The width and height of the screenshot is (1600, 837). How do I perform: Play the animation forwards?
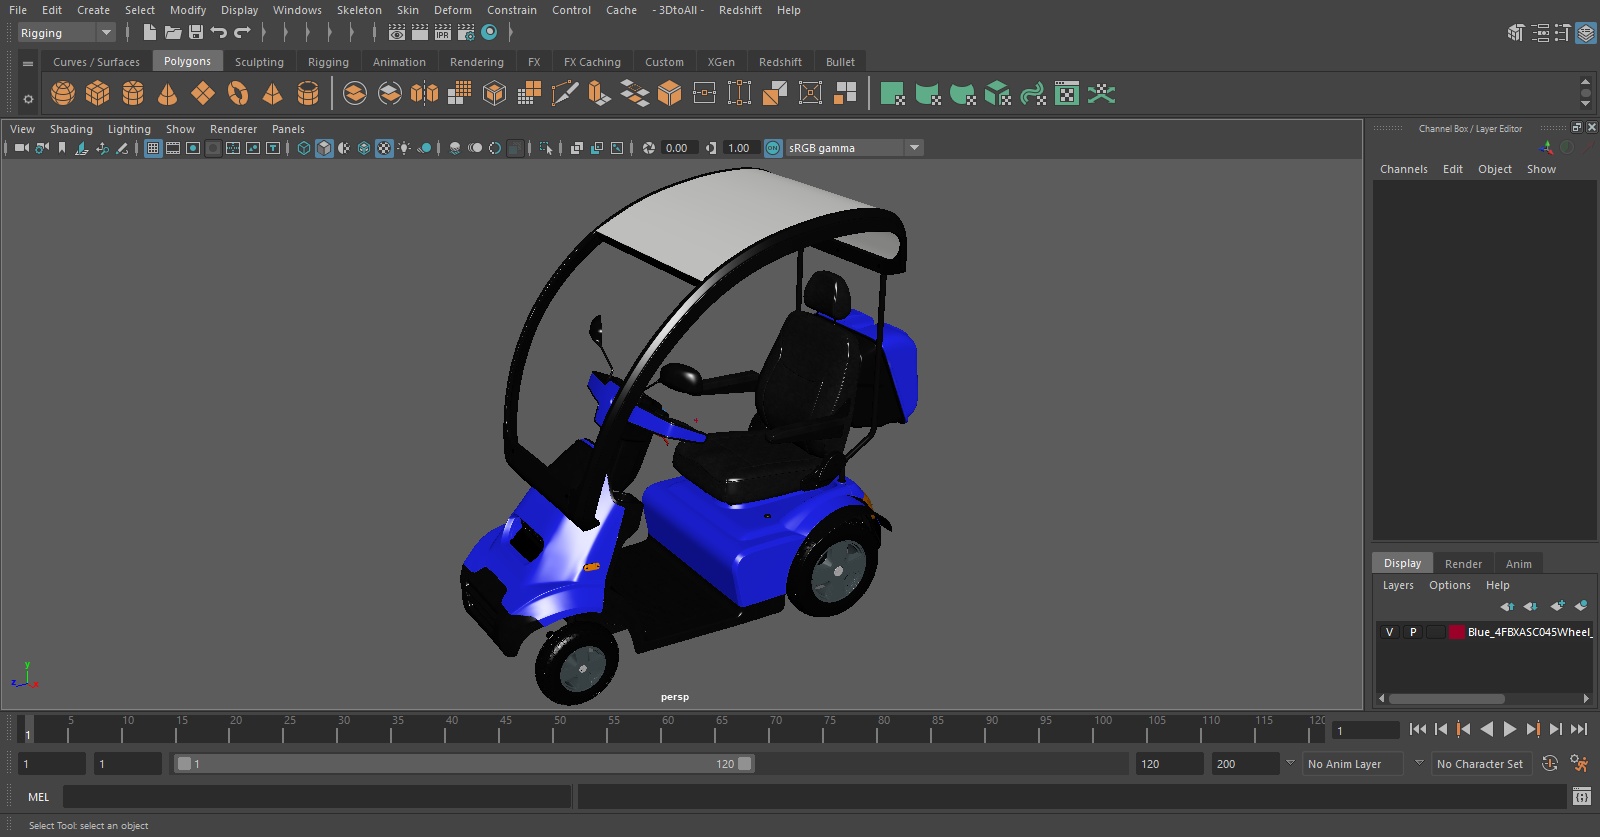(x=1510, y=730)
